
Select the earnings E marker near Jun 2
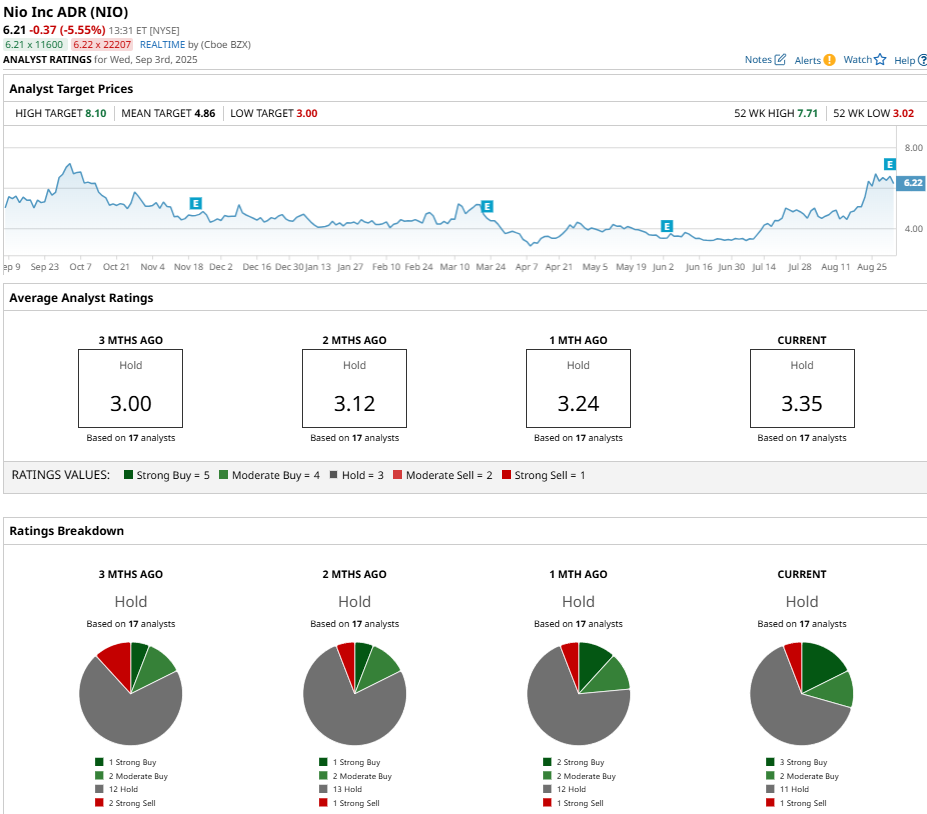[667, 226]
